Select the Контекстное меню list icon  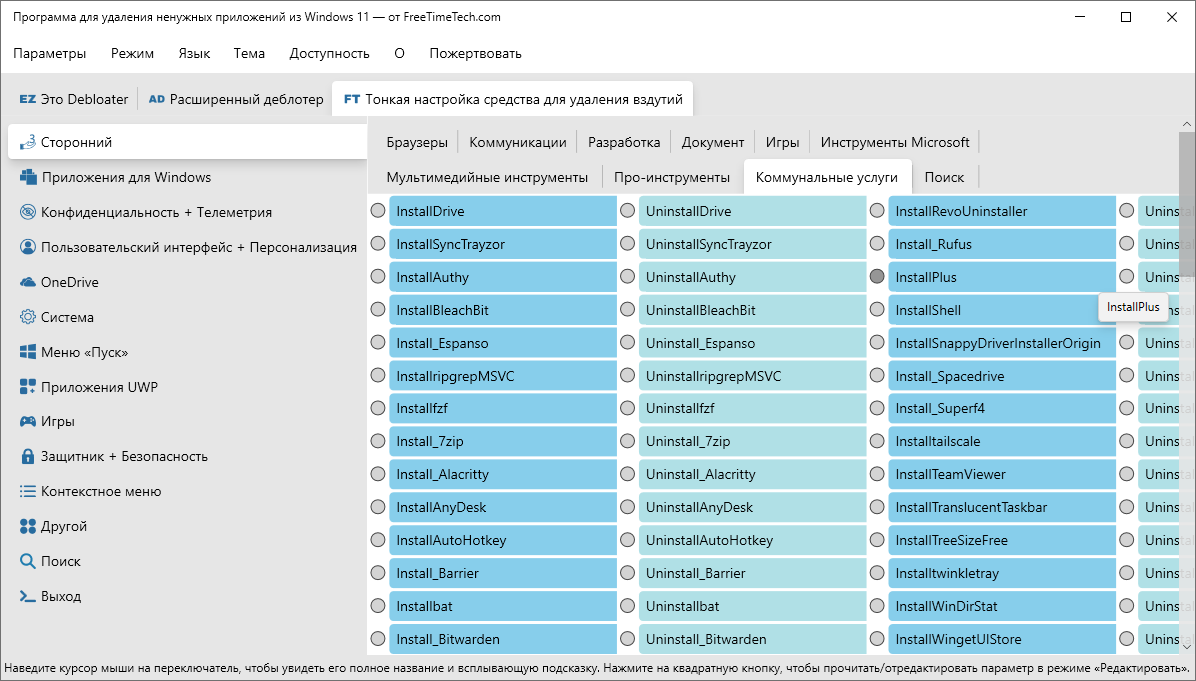pos(27,491)
